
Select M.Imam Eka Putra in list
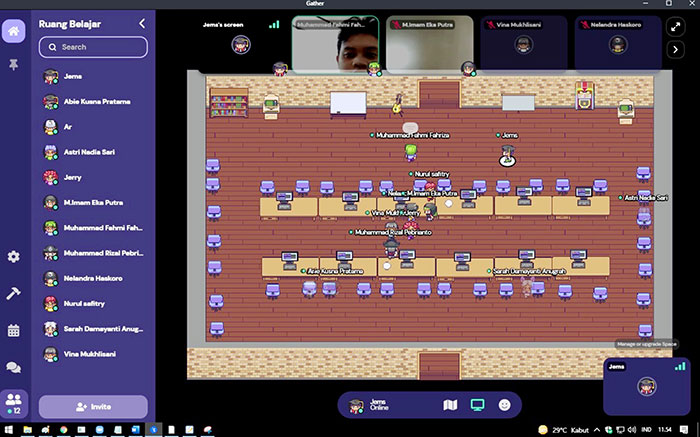click(x=93, y=203)
